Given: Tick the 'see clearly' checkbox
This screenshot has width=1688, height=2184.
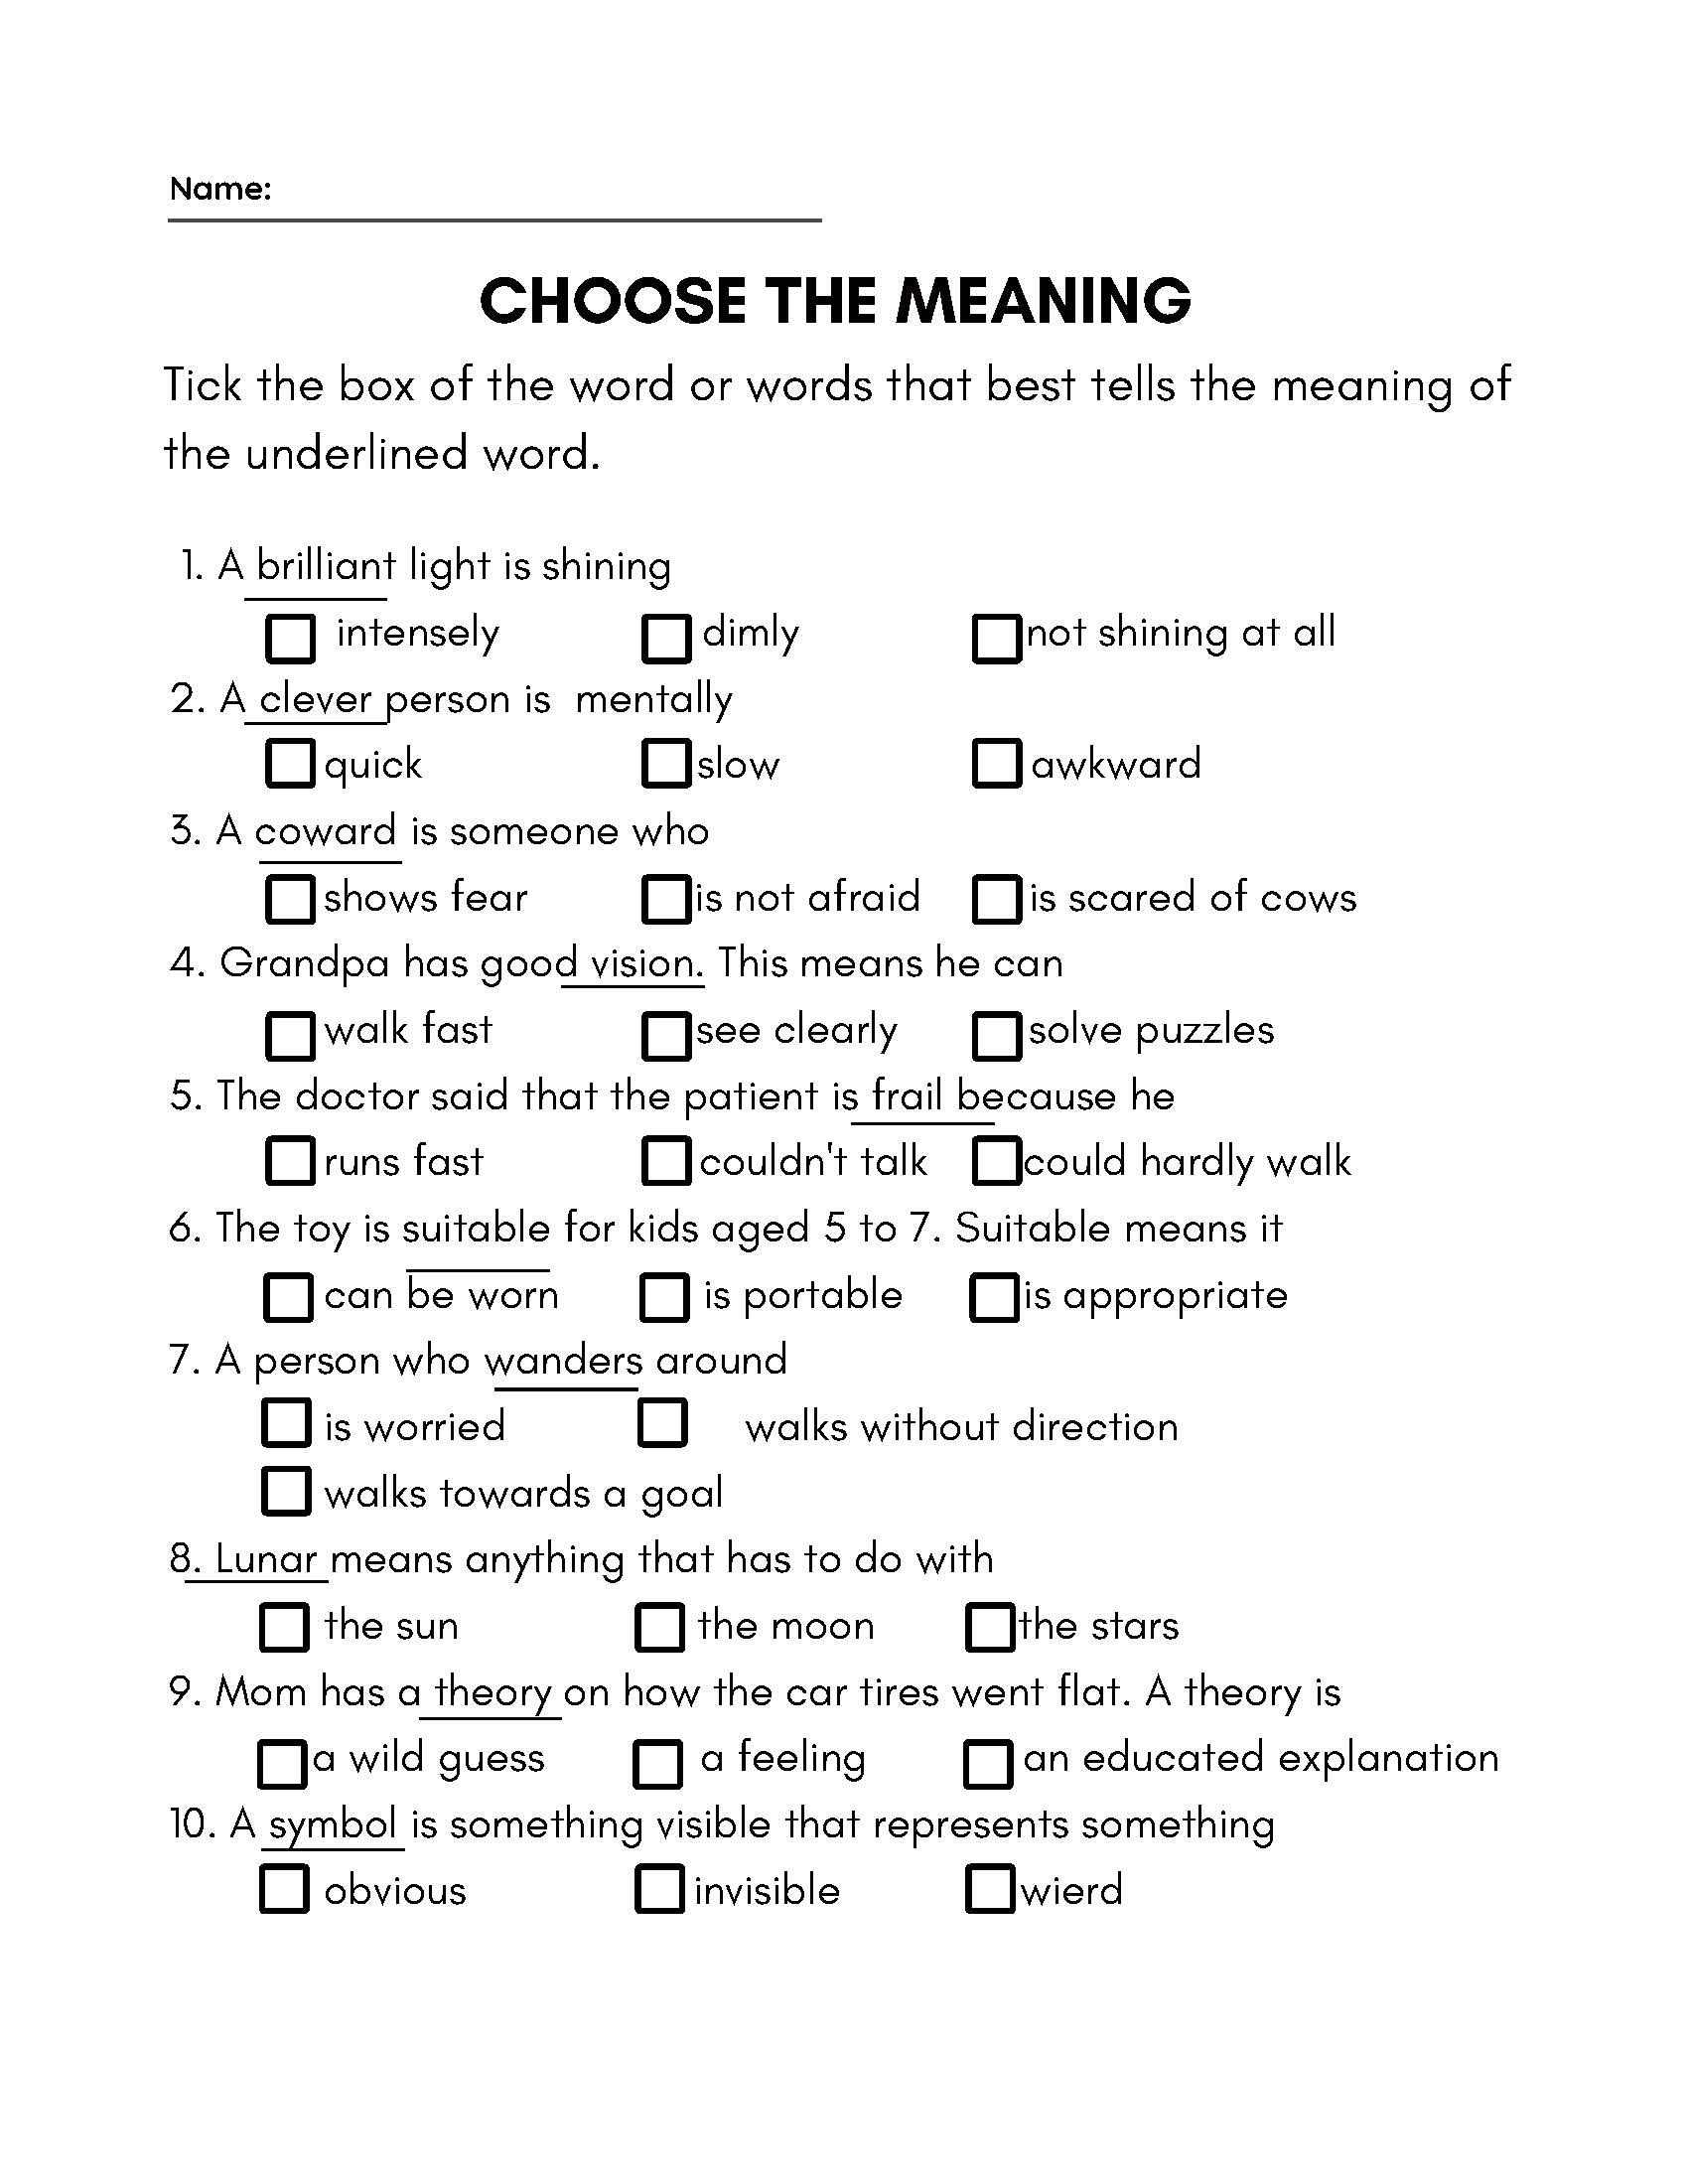Looking at the screenshot, I should coord(666,1034).
